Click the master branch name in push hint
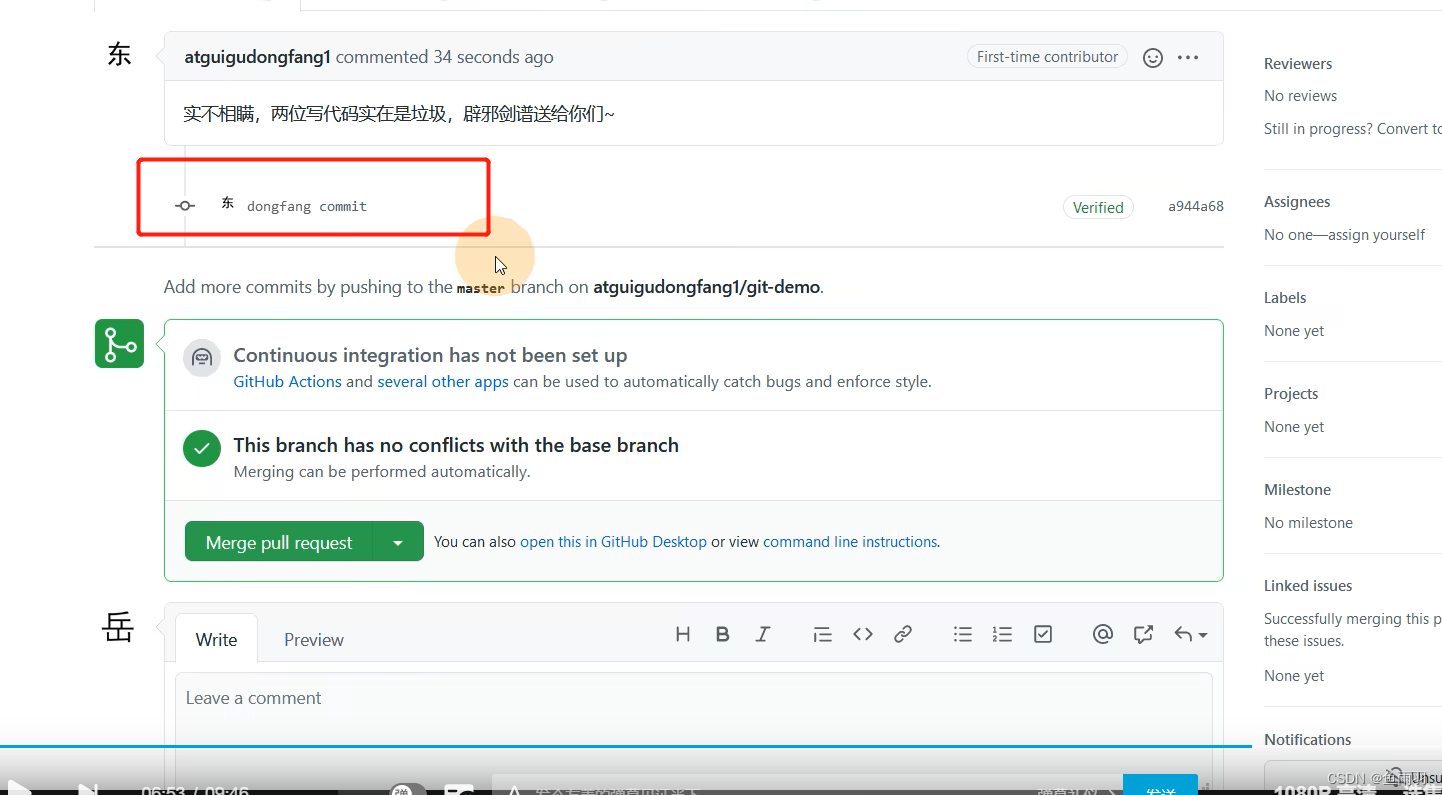1442x795 pixels. (x=481, y=288)
